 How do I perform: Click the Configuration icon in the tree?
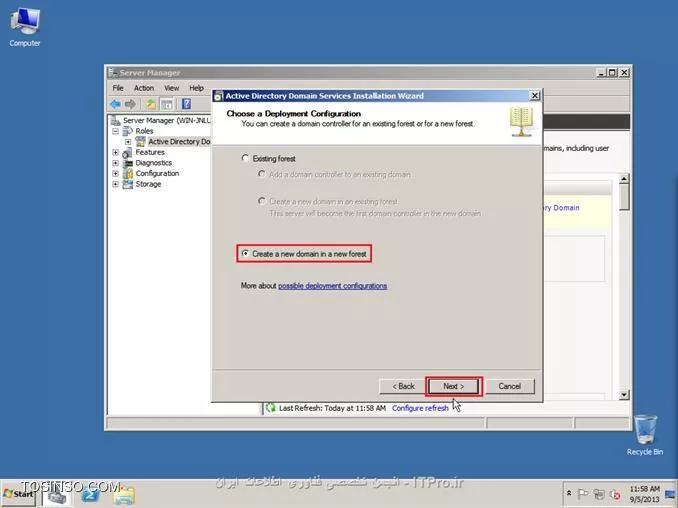tap(128, 173)
